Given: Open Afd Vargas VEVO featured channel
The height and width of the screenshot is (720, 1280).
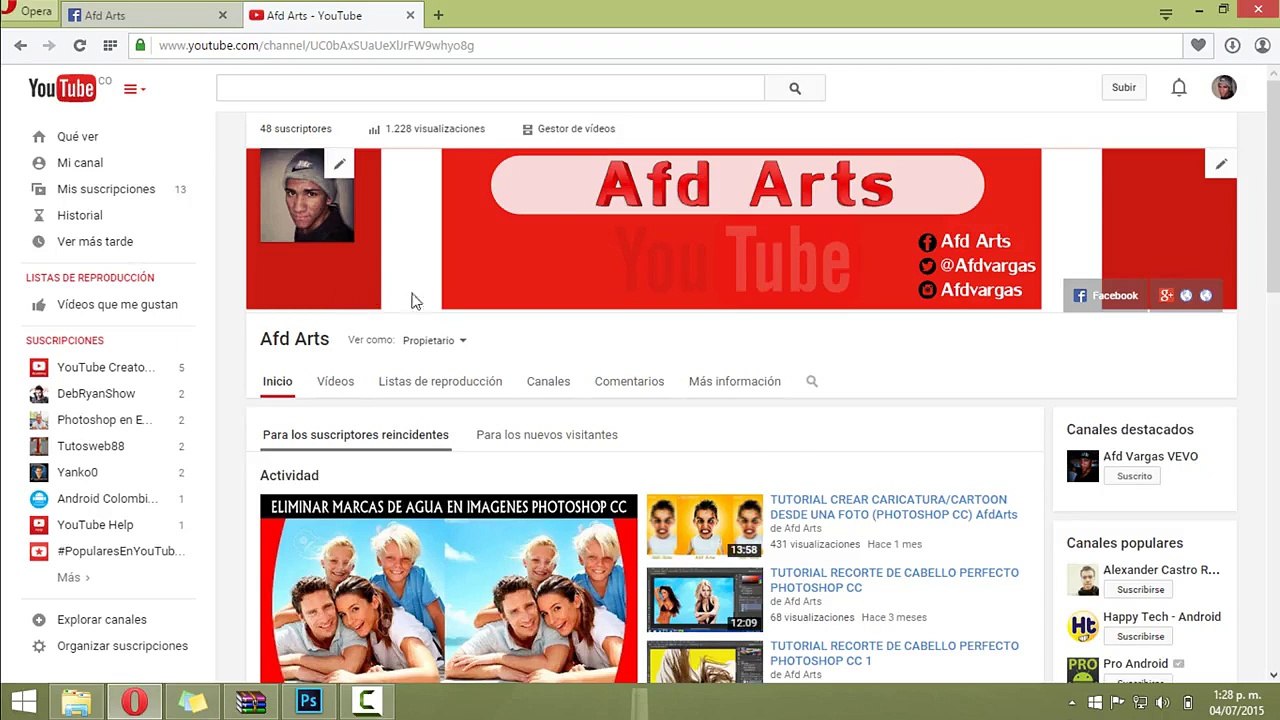Looking at the screenshot, I should point(1150,457).
